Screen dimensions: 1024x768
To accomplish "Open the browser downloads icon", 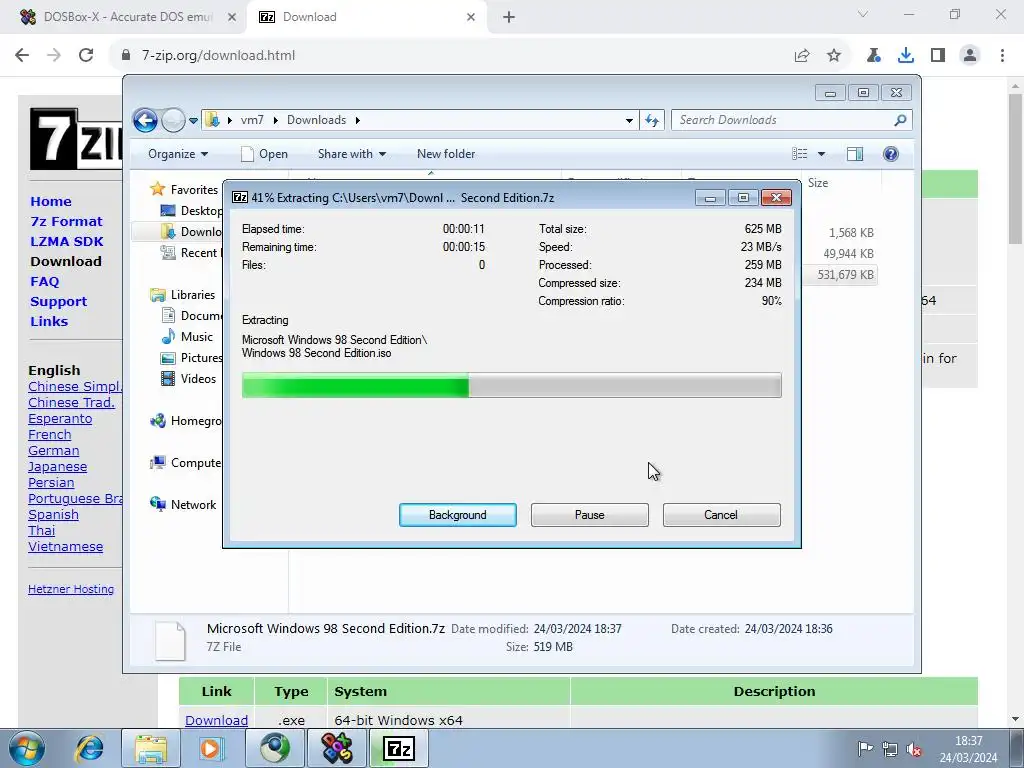I will [906, 56].
